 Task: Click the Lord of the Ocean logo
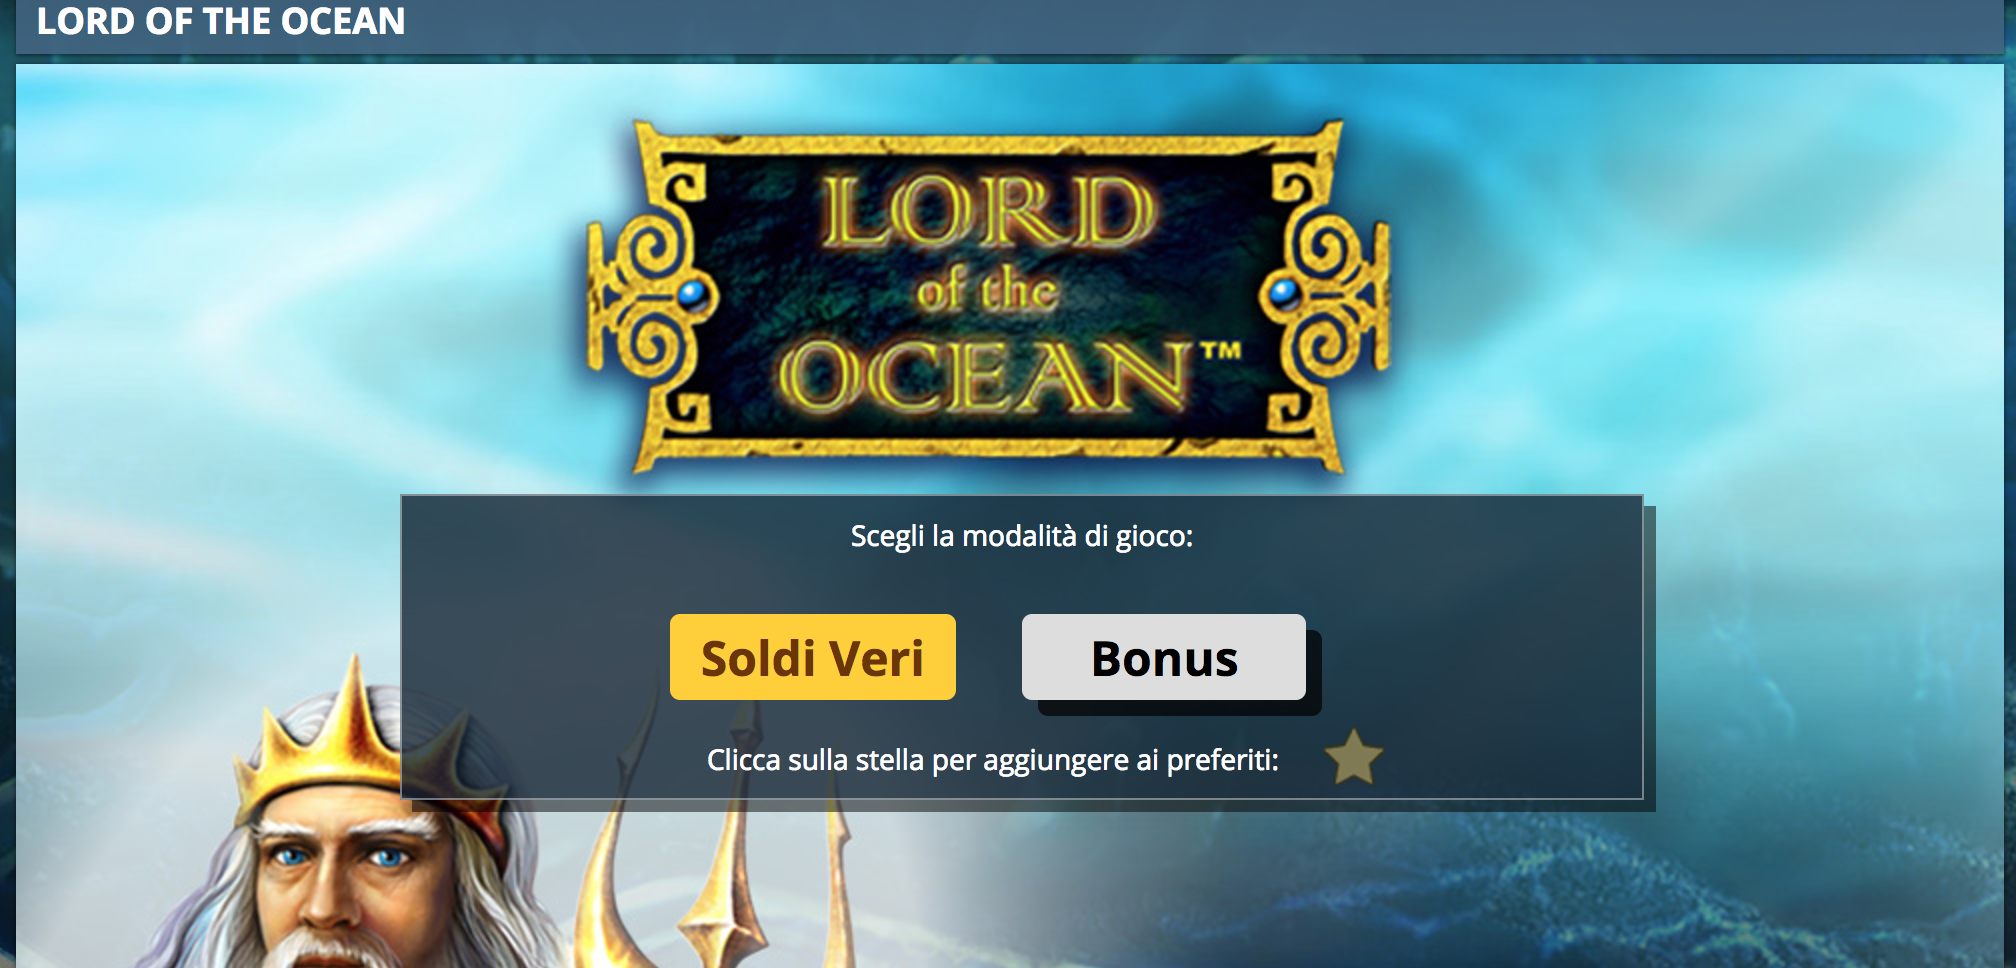tap(988, 296)
